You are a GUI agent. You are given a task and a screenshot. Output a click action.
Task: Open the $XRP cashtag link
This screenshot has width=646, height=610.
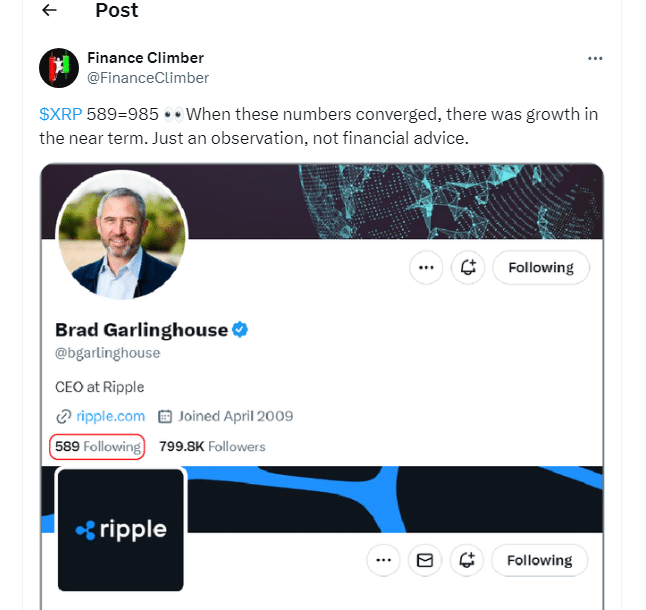point(60,114)
